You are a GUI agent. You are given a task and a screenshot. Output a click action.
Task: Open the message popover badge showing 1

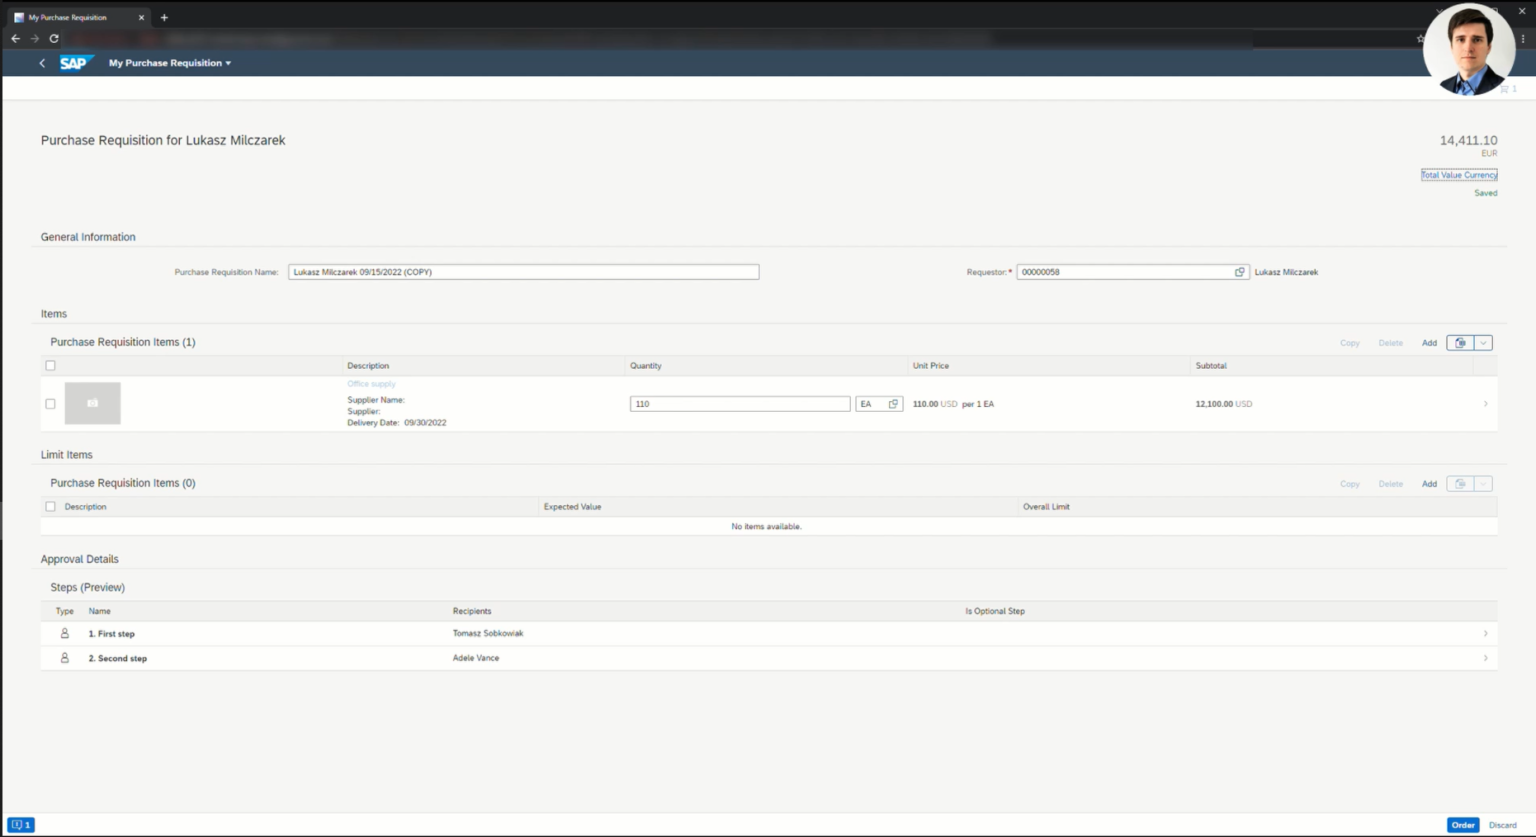[x=22, y=825]
